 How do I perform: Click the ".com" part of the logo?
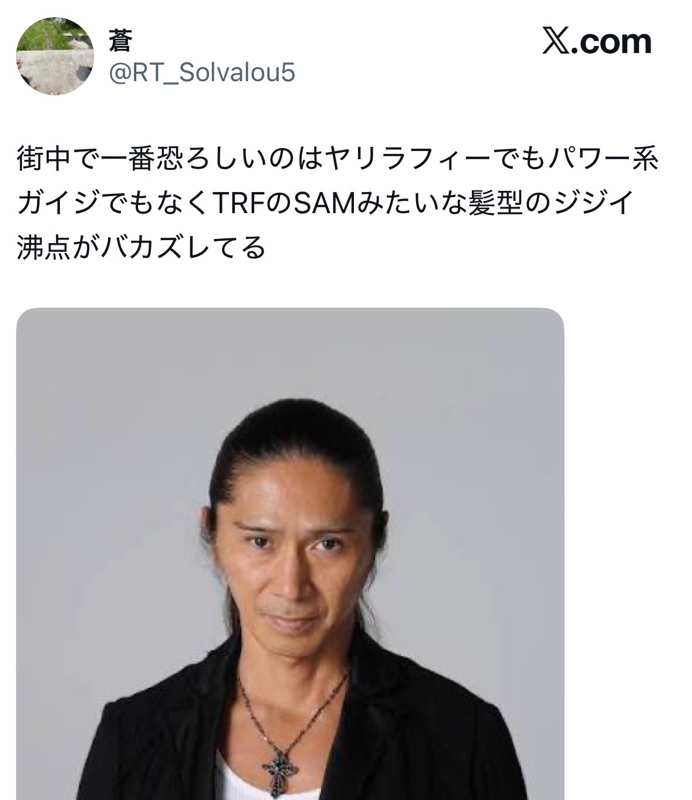pyautogui.click(x=612, y=42)
